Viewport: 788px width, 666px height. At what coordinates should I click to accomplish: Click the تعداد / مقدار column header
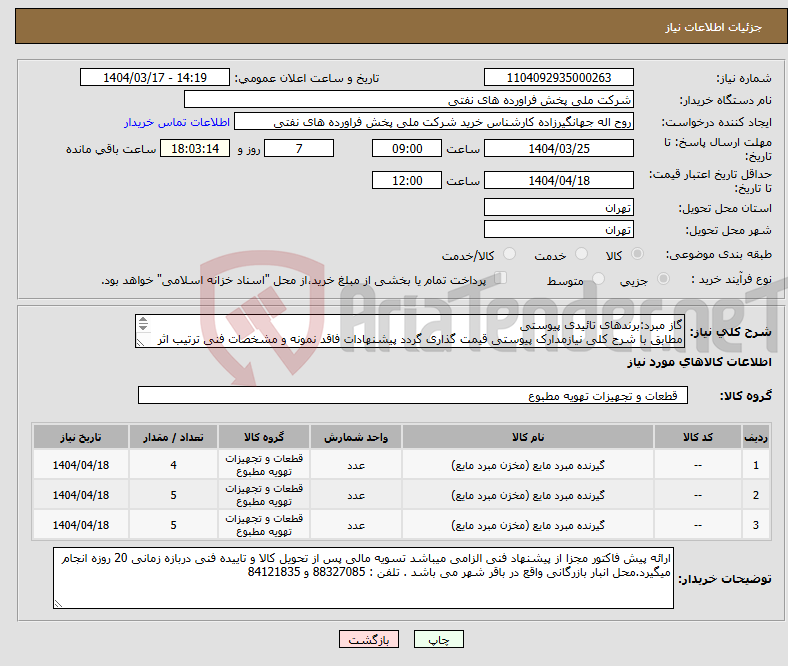[173, 437]
